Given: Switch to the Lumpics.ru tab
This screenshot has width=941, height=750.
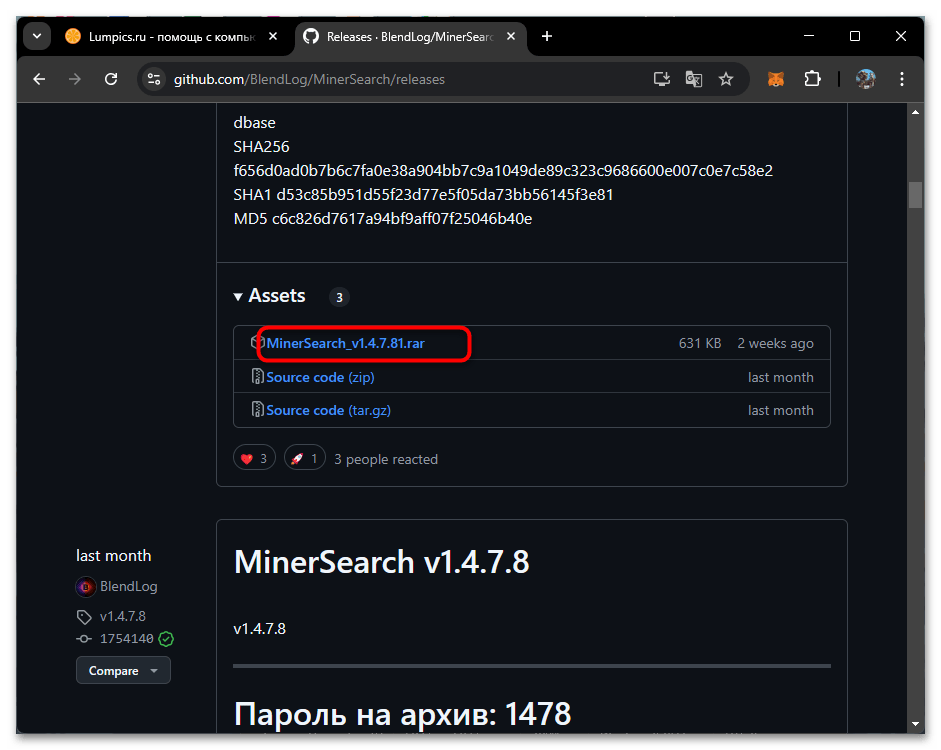Looking at the screenshot, I should (x=171, y=37).
